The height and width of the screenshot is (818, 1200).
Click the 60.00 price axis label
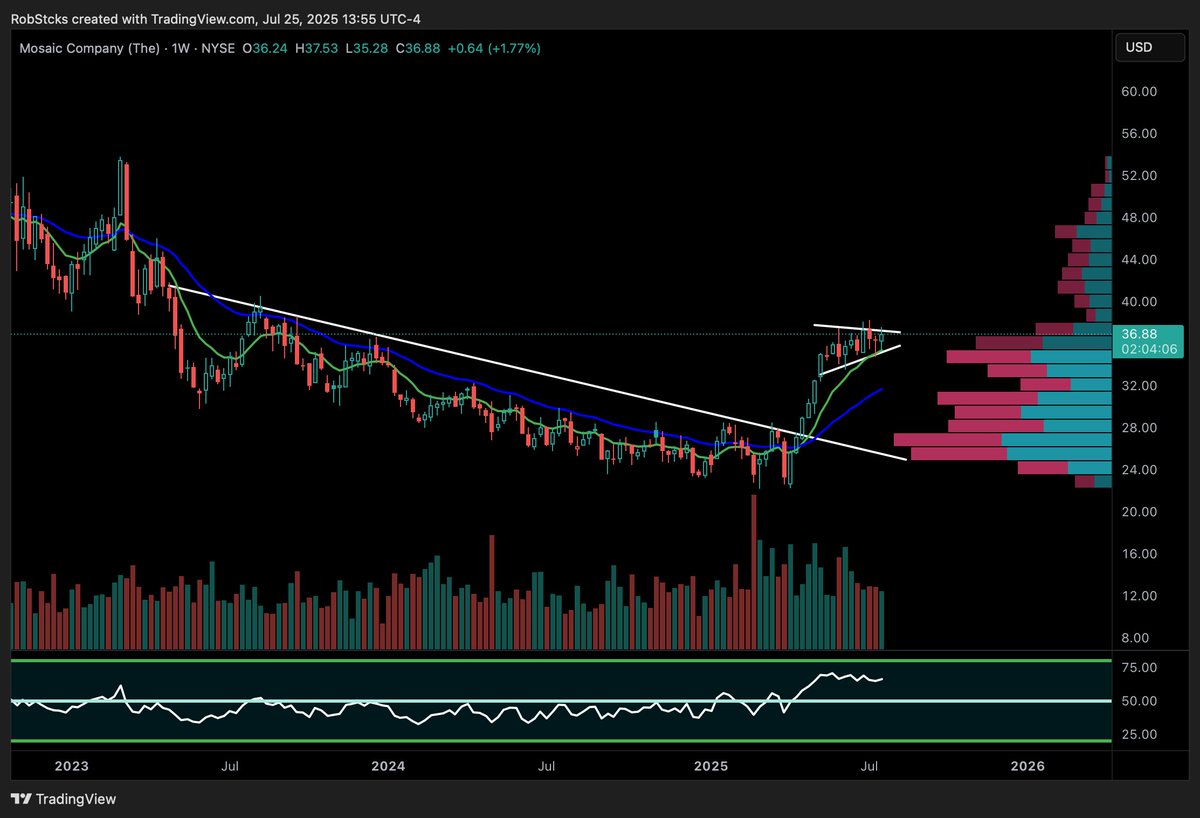click(1139, 91)
